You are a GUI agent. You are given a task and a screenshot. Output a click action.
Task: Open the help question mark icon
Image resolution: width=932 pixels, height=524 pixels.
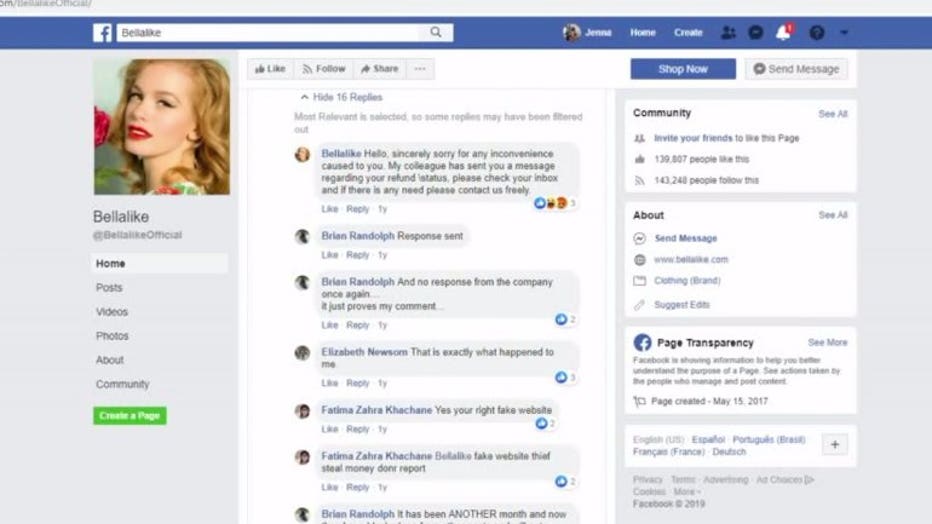click(x=817, y=33)
